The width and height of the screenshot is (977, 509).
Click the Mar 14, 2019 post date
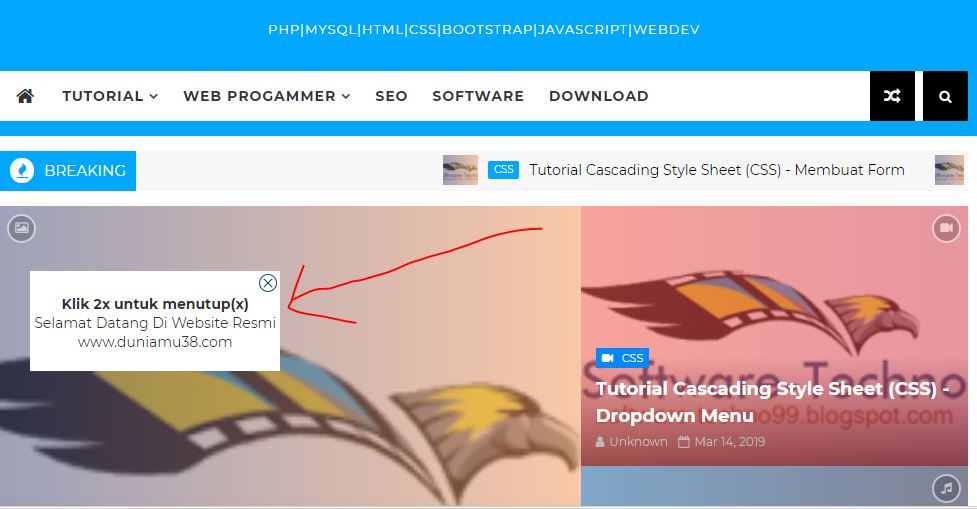point(722,442)
